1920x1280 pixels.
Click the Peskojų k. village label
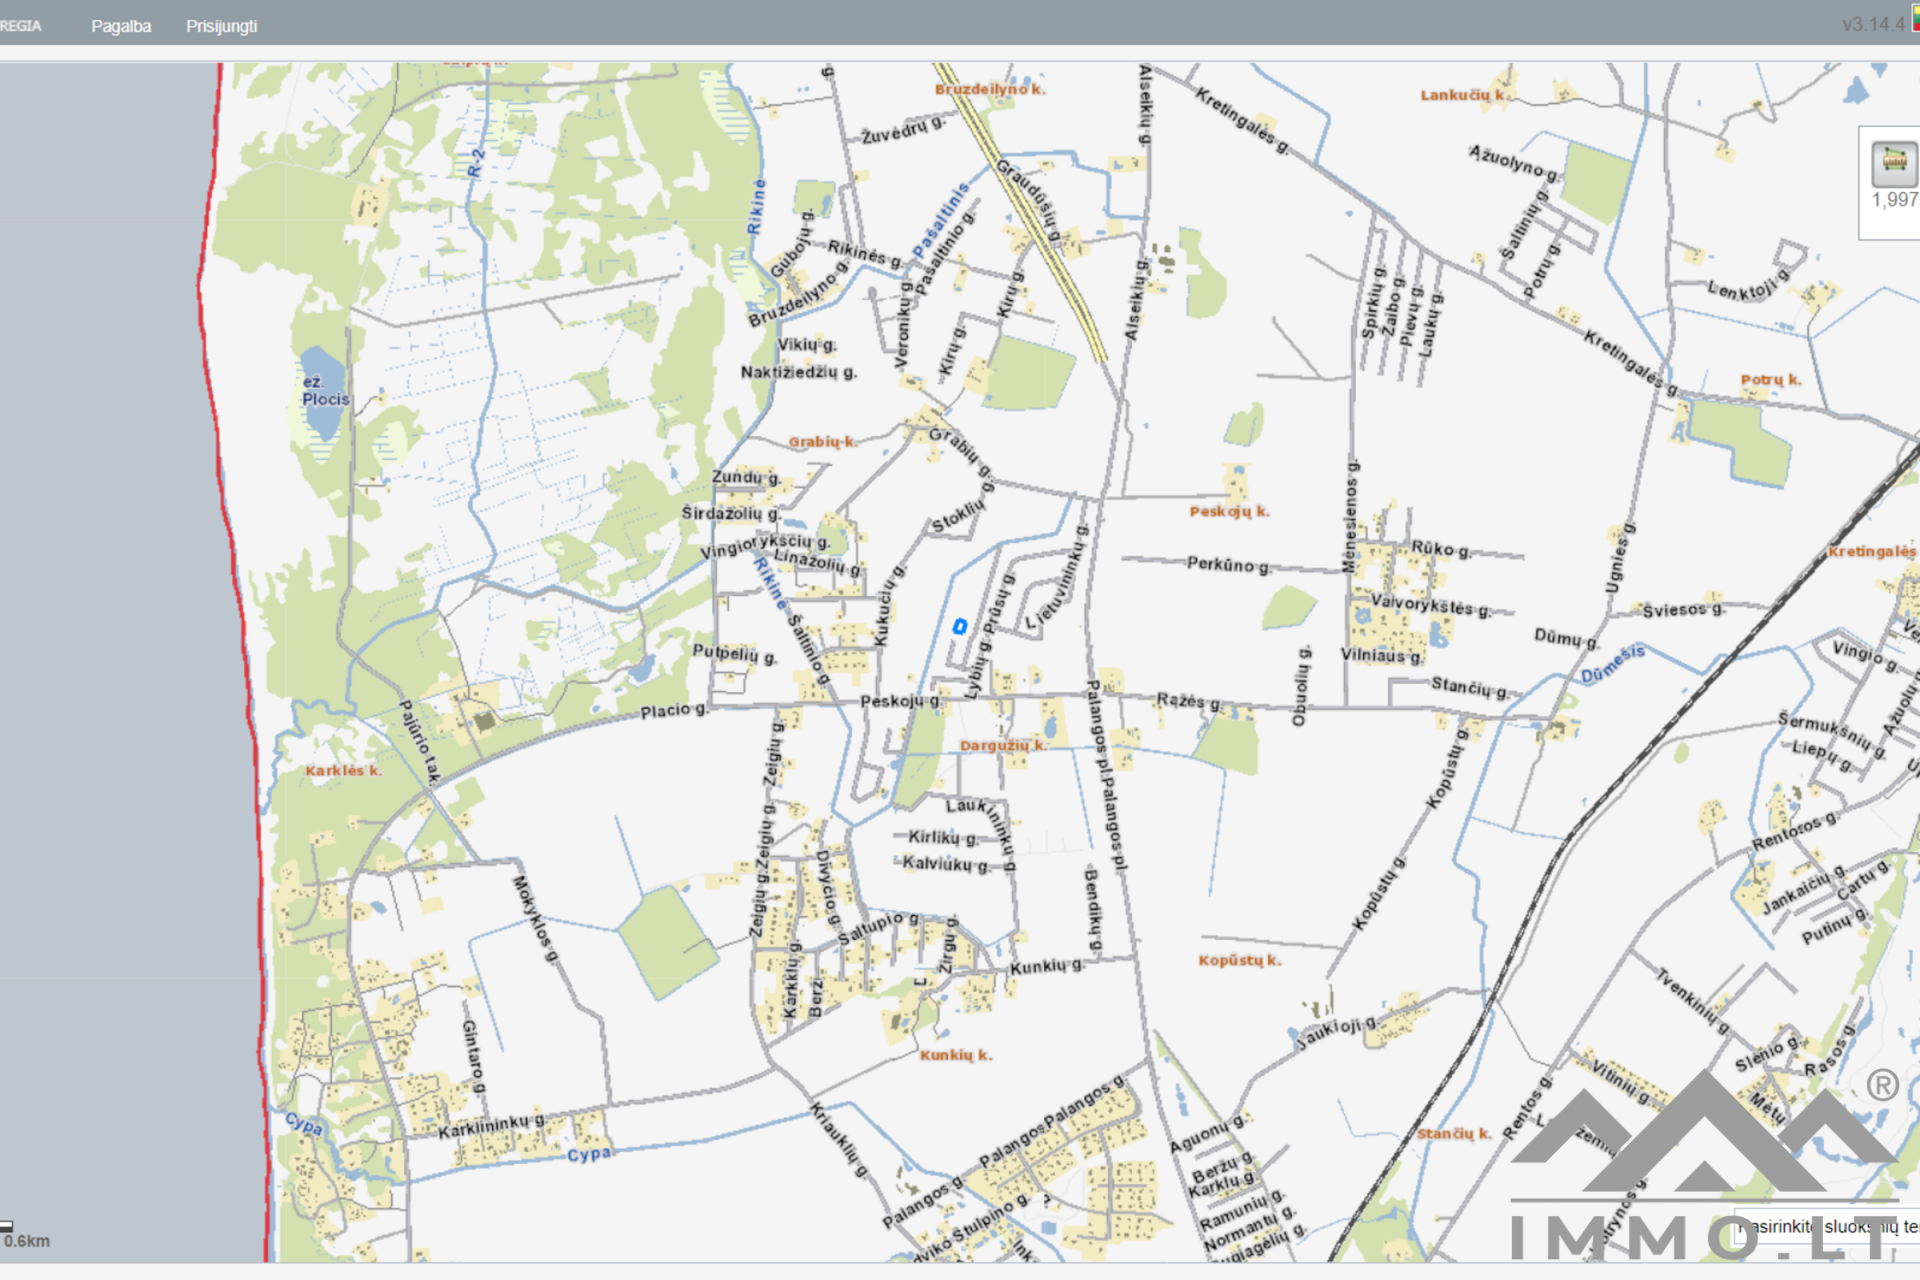tap(1229, 511)
